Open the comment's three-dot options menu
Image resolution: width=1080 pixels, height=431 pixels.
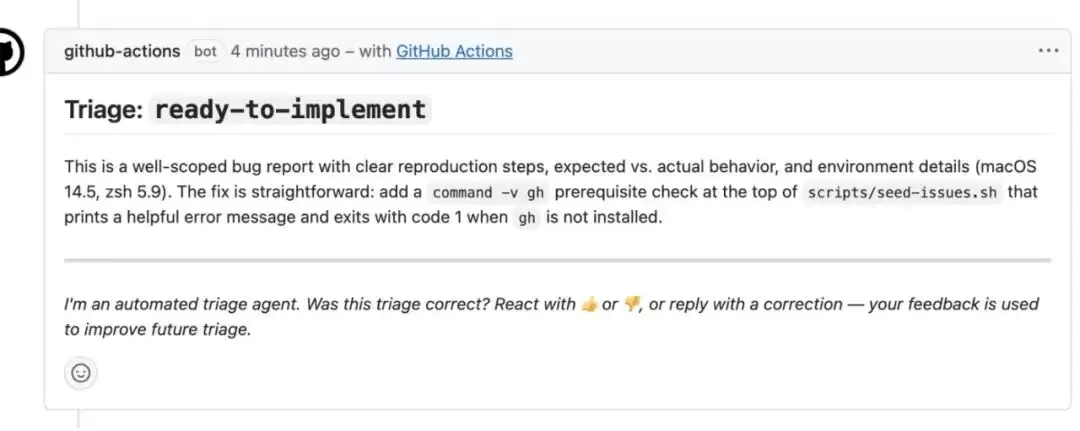click(1048, 51)
